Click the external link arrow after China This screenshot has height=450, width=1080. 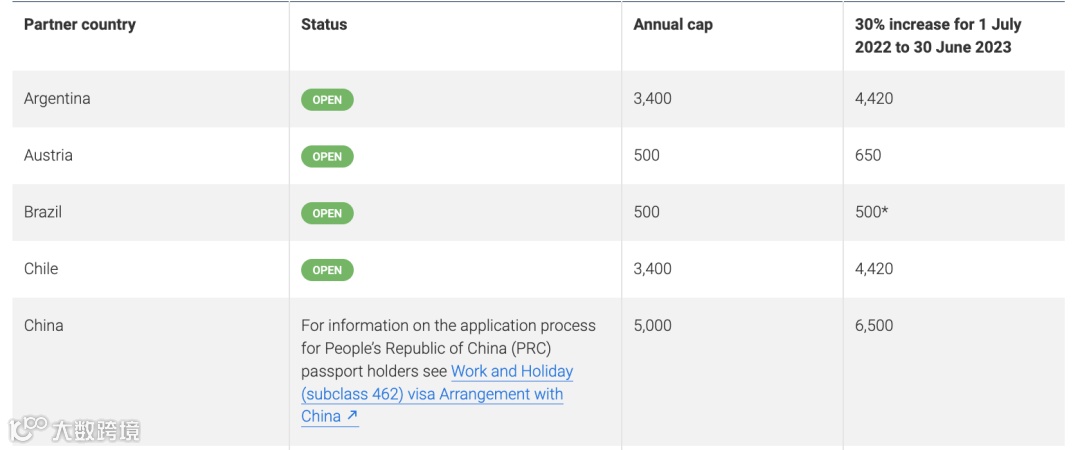(x=352, y=417)
